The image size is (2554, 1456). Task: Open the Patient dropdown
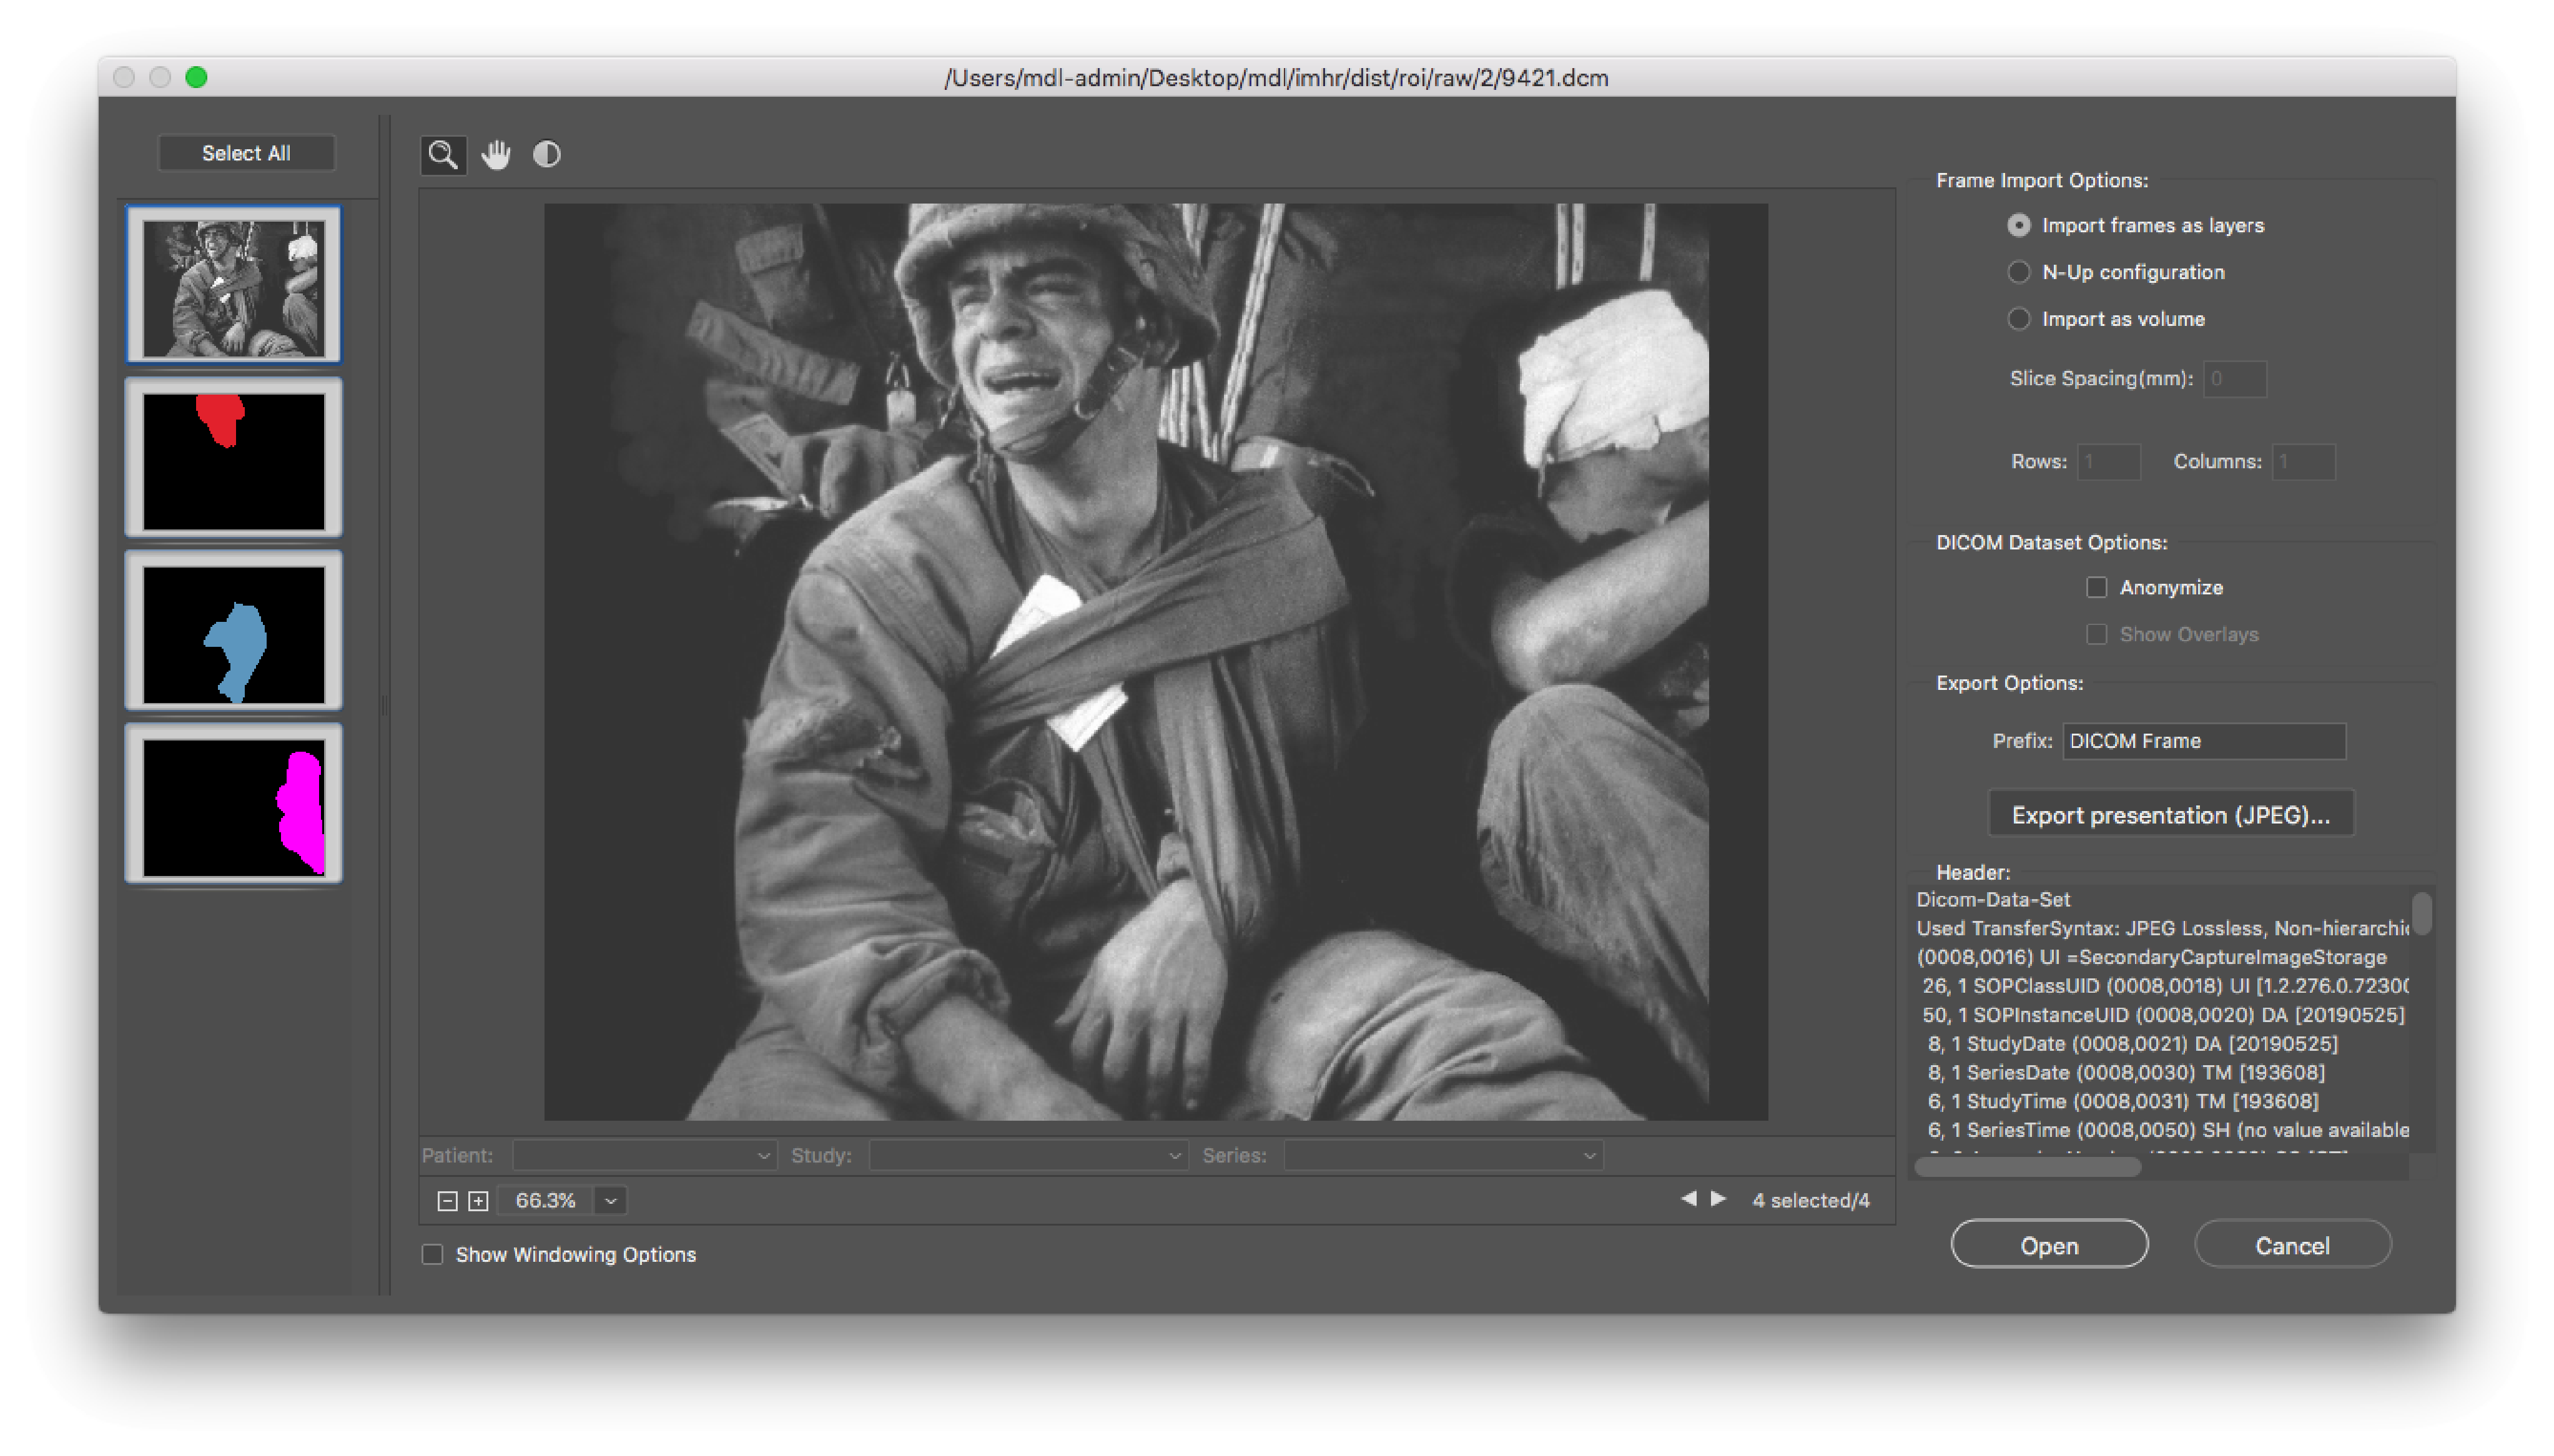point(645,1156)
